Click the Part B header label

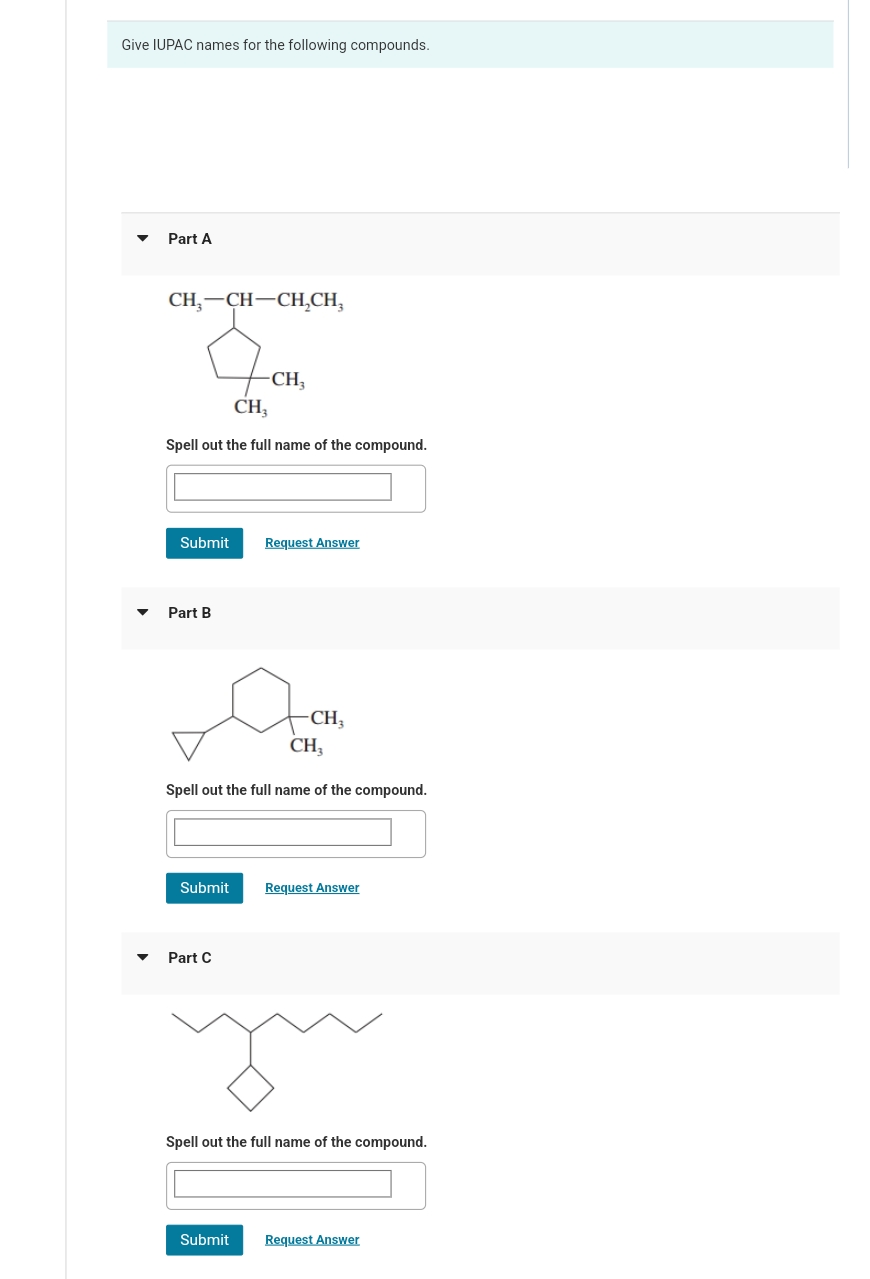tap(189, 612)
